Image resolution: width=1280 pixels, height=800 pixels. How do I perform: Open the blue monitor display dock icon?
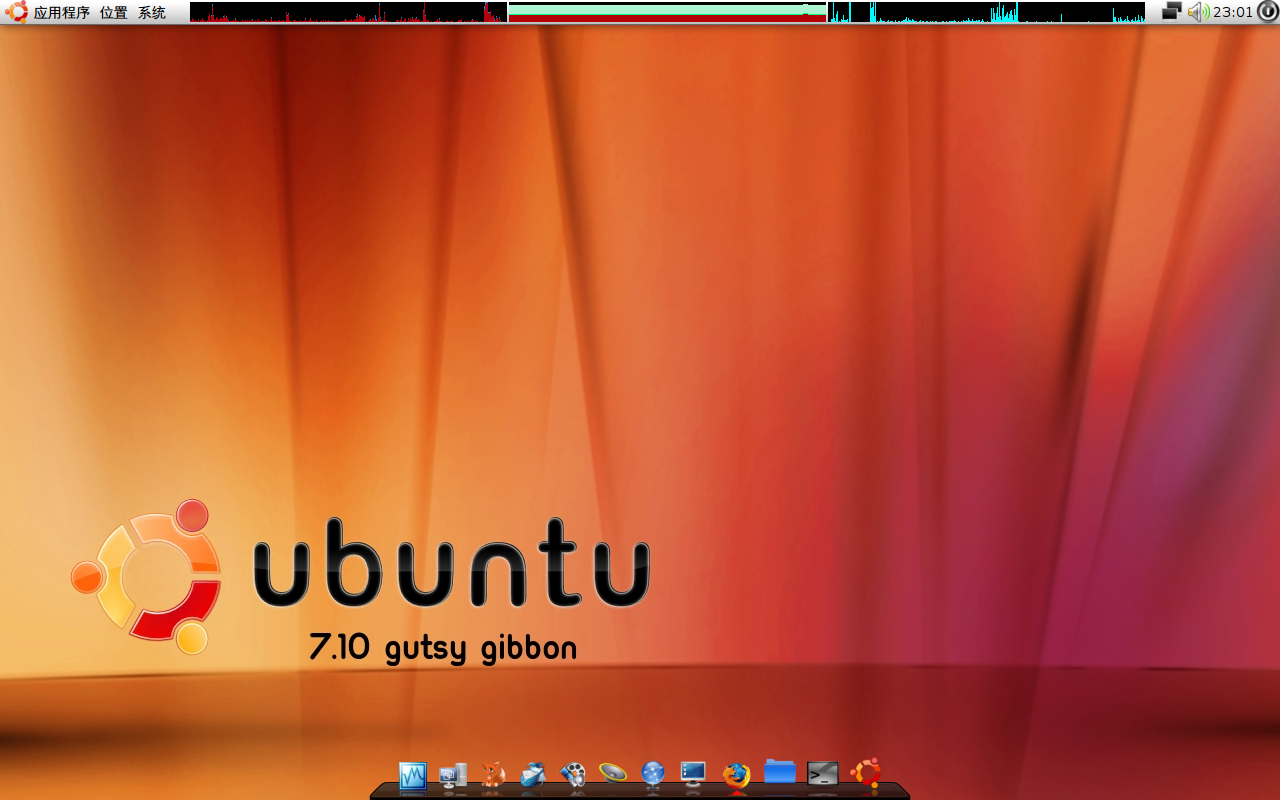693,775
